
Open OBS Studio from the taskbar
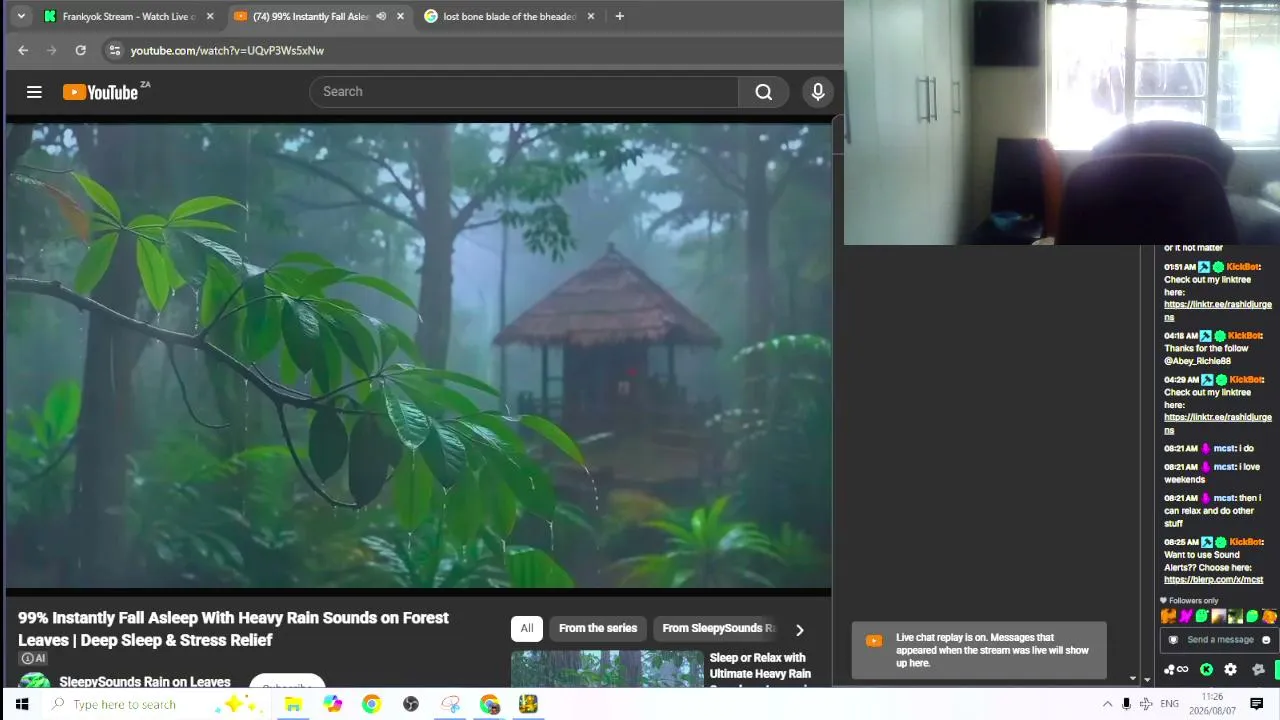(x=410, y=704)
